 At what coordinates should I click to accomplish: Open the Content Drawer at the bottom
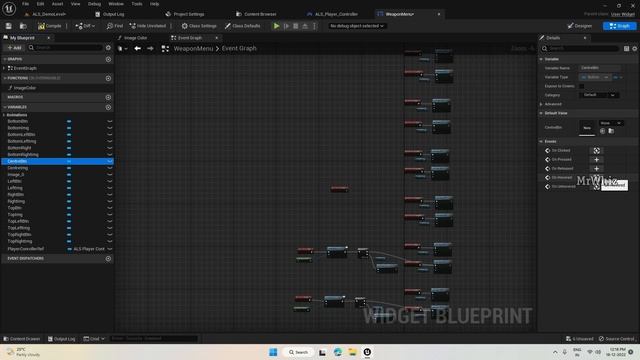[x=22, y=339]
